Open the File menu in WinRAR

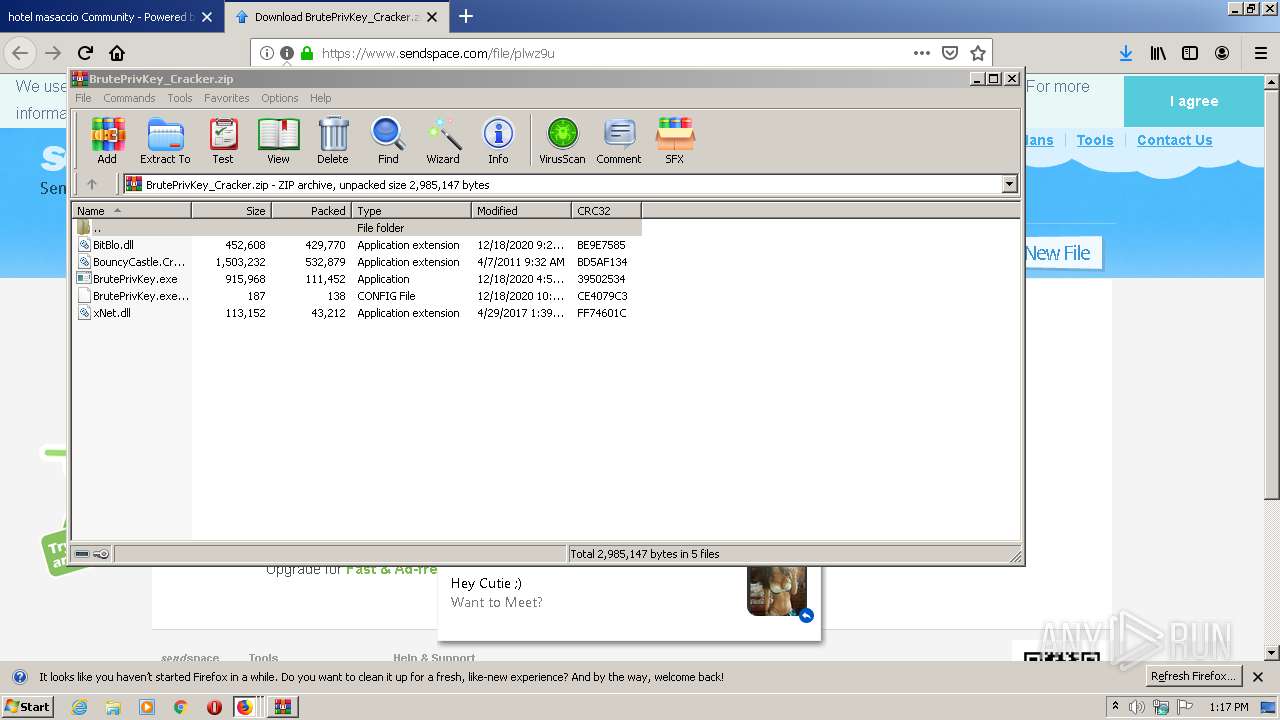pyautogui.click(x=83, y=98)
